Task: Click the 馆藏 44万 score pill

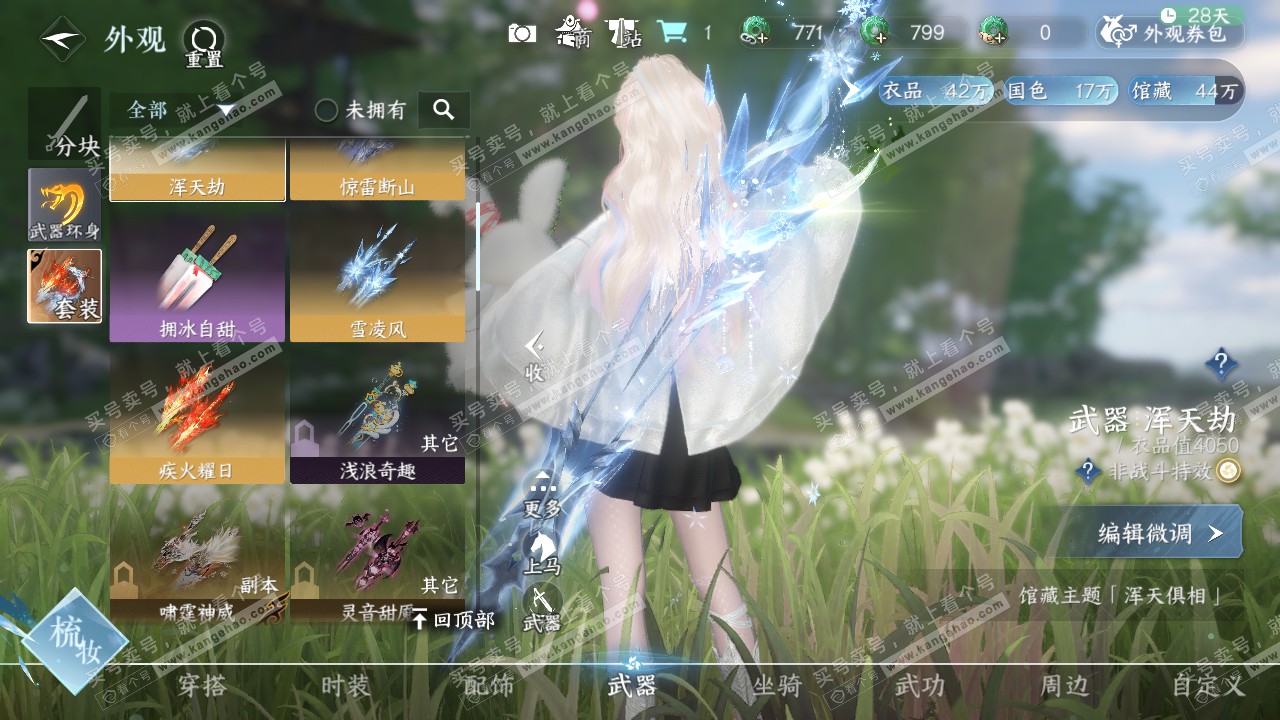Action: tap(1185, 91)
